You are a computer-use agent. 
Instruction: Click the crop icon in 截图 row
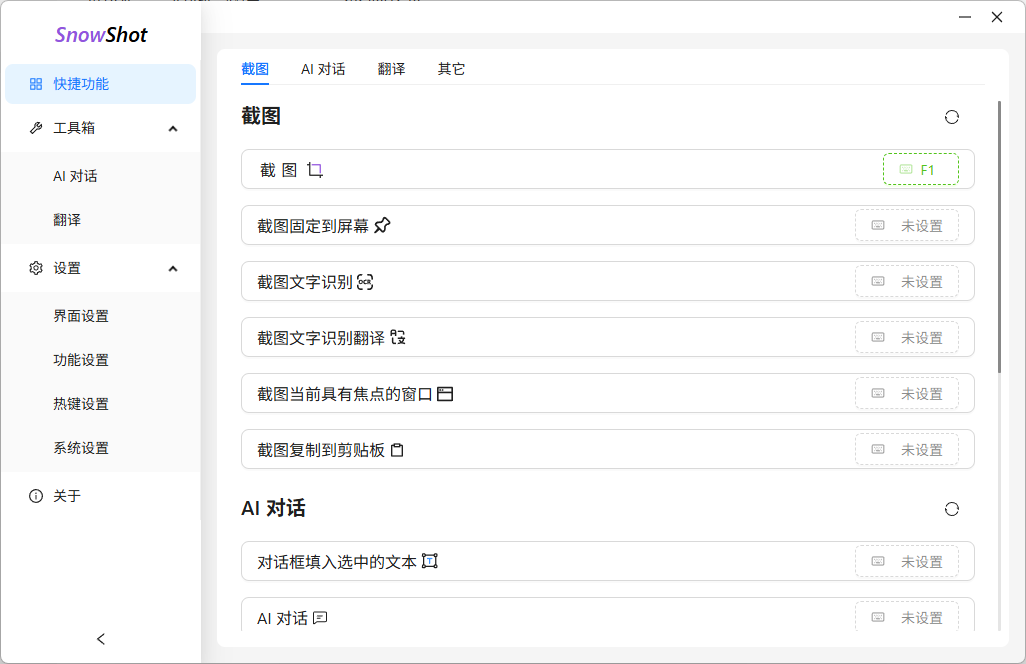315,170
